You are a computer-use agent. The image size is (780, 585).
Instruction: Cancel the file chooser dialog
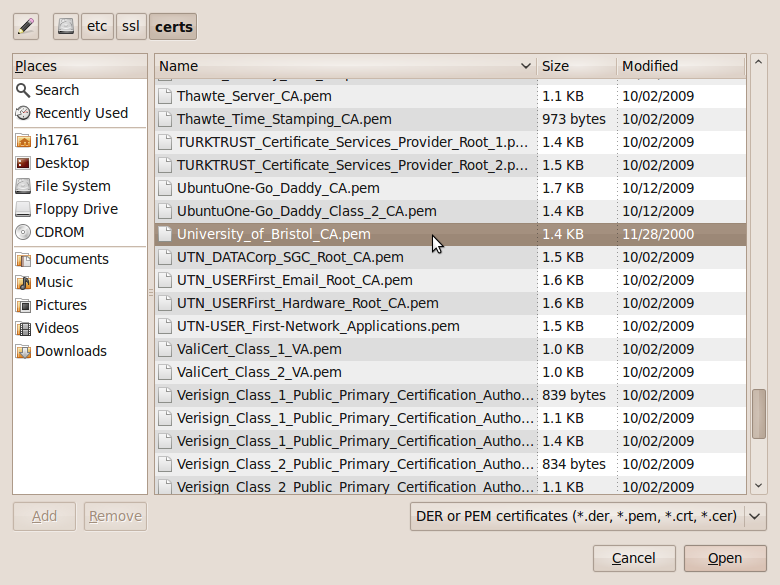(x=634, y=558)
